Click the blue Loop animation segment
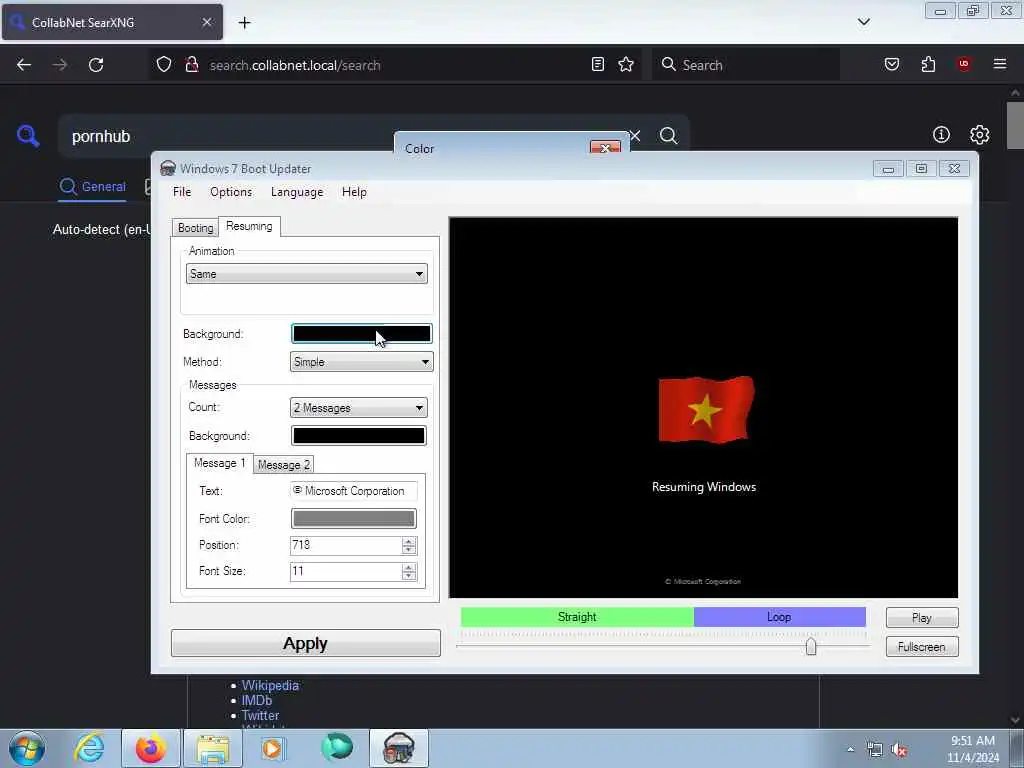This screenshot has width=1024, height=768. tap(779, 617)
